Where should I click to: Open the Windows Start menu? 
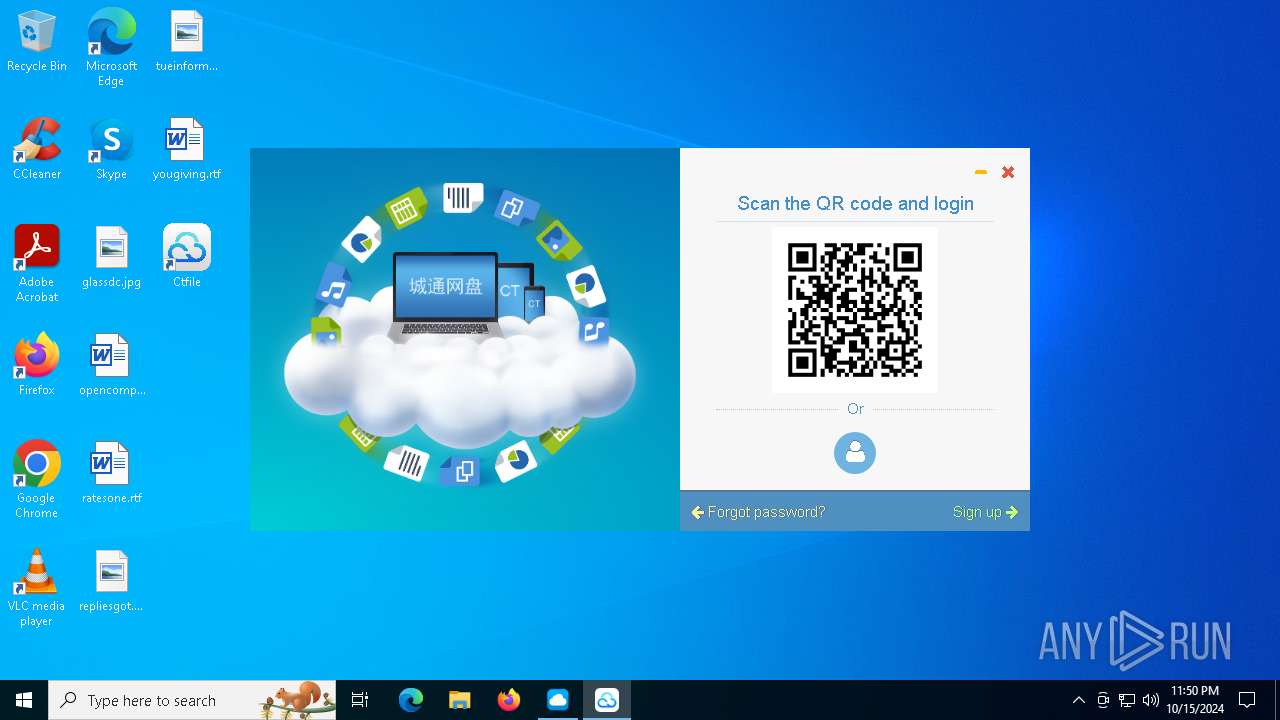click(24, 700)
